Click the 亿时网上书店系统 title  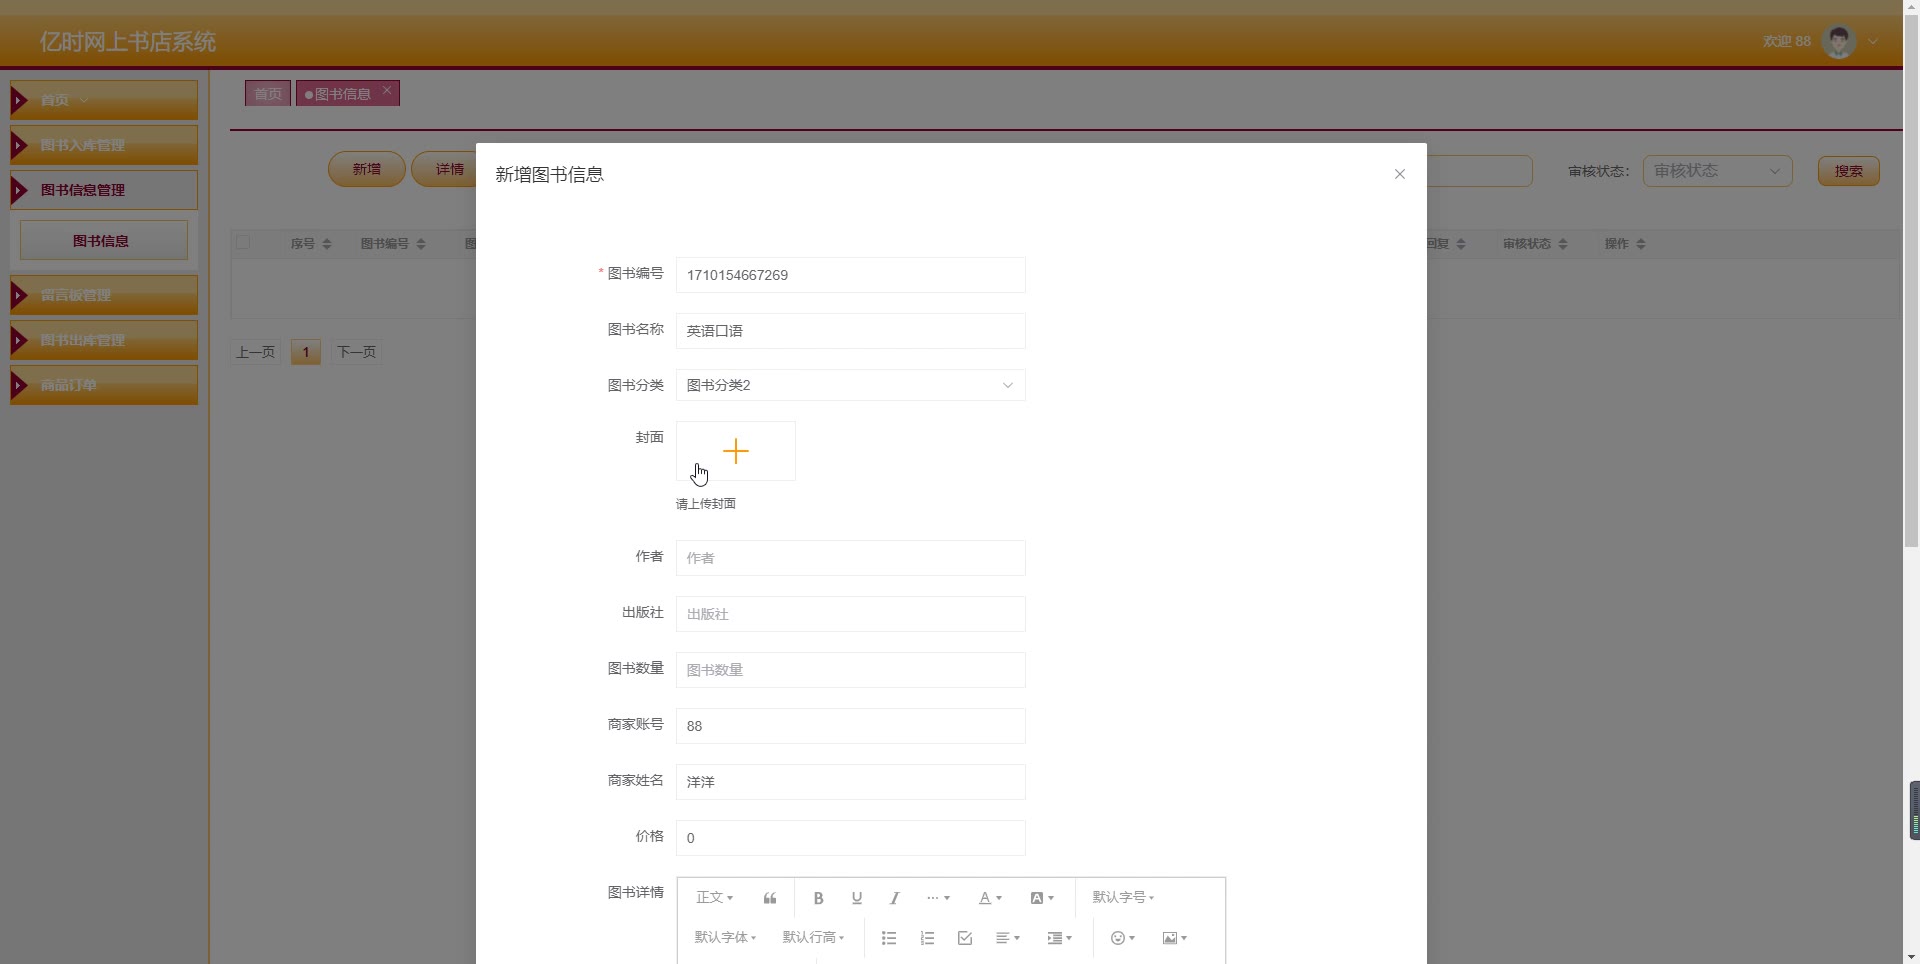128,42
